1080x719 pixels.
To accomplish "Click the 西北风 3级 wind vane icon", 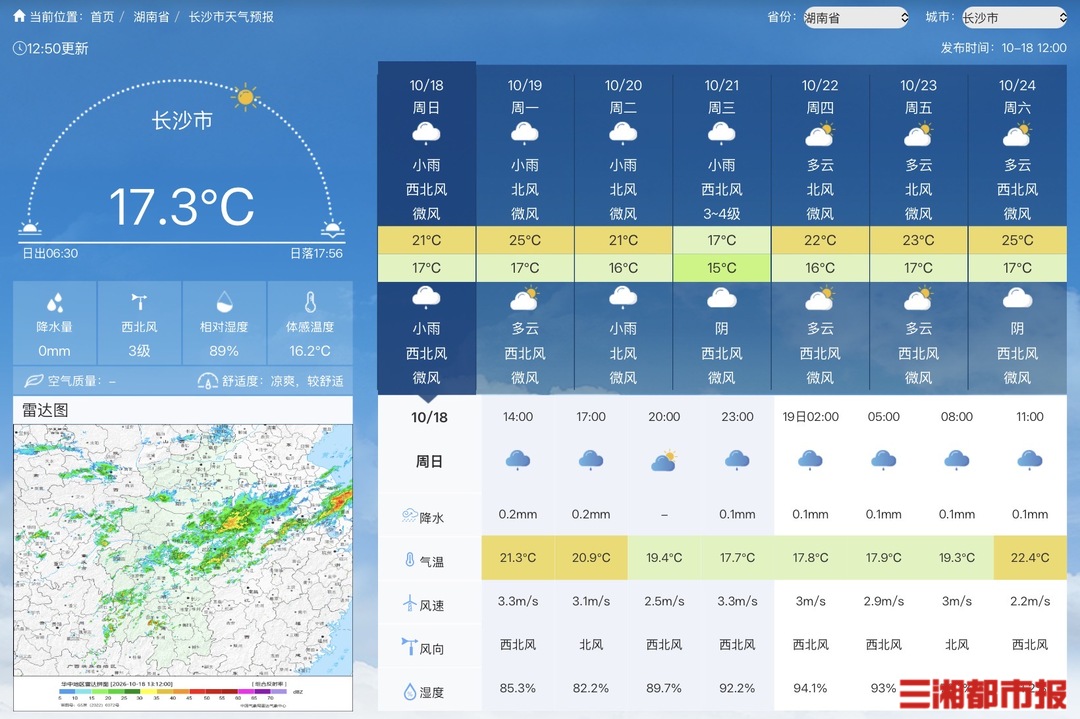I will point(139,302).
